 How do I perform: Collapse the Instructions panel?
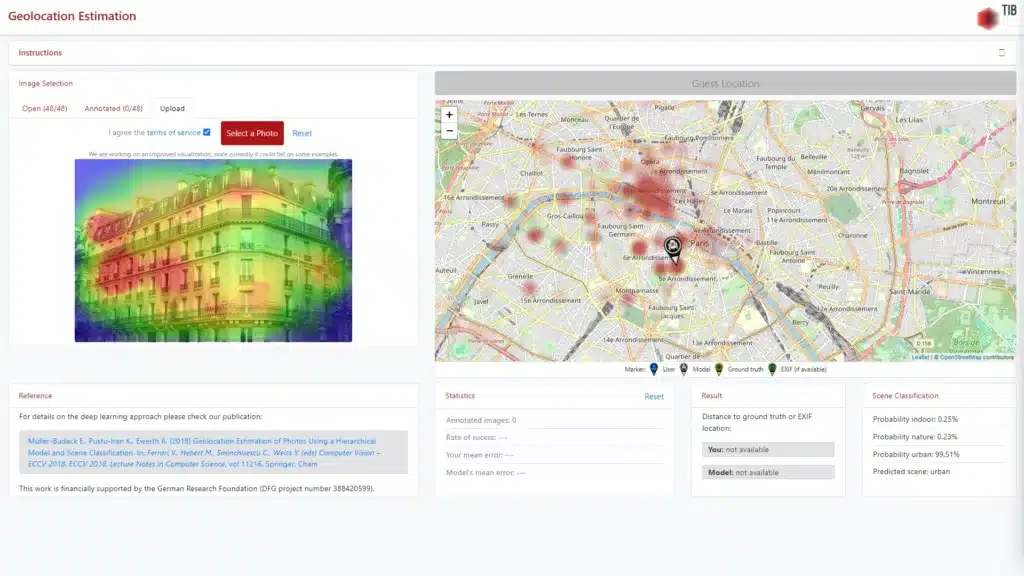tap(1001, 53)
